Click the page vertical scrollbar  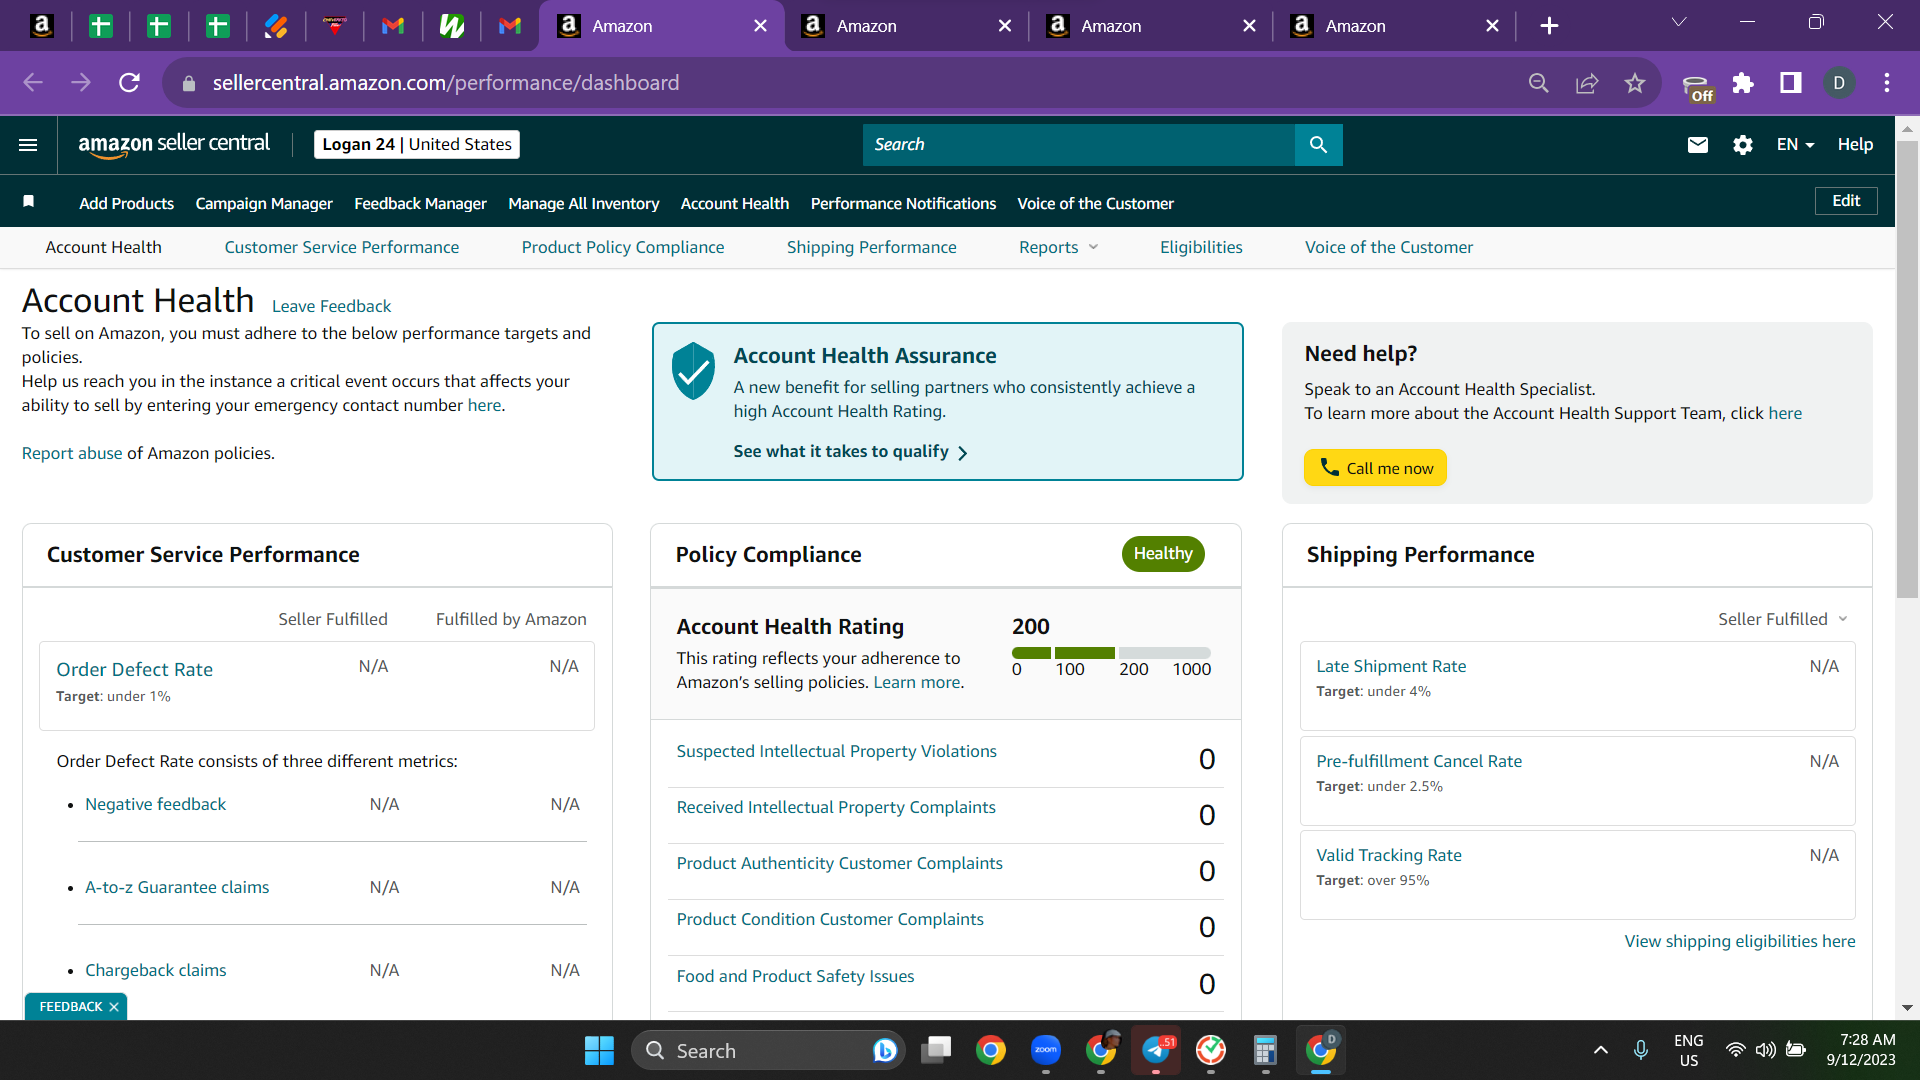pos(1907,370)
